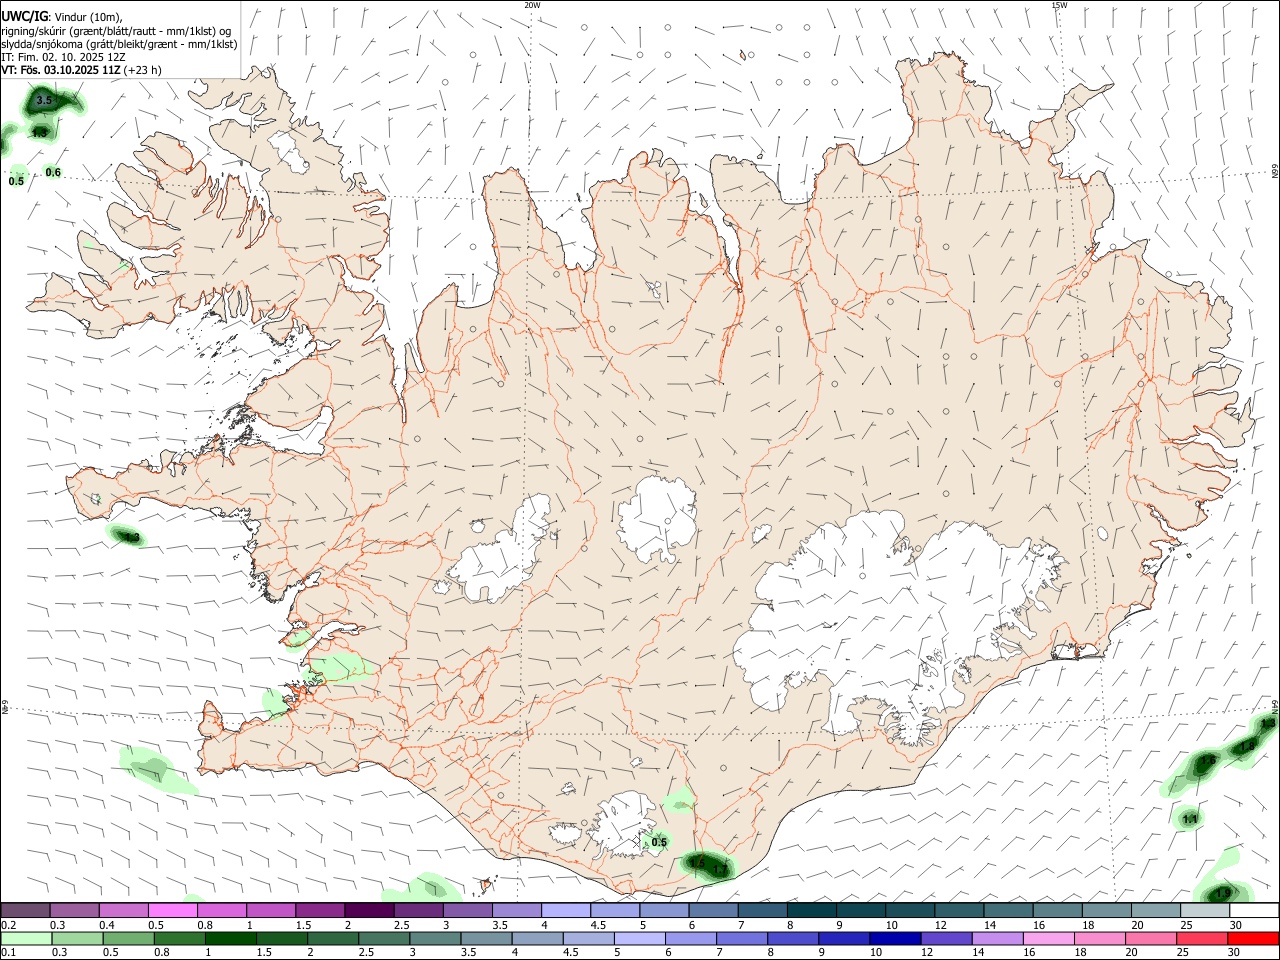Click the light lavender snow swatch starting at 4
The height and width of the screenshot is (960, 1280).
pyautogui.click(x=566, y=910)
